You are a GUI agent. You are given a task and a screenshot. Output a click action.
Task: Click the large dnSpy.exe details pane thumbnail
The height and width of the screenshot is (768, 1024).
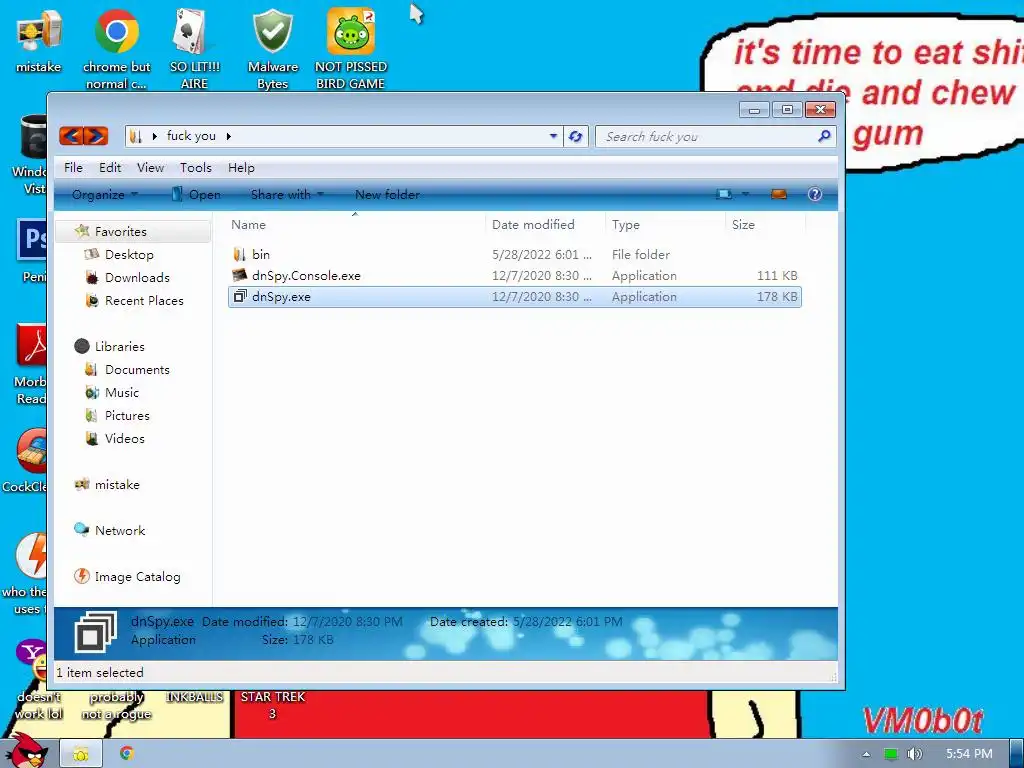click(x=95, y=632)
